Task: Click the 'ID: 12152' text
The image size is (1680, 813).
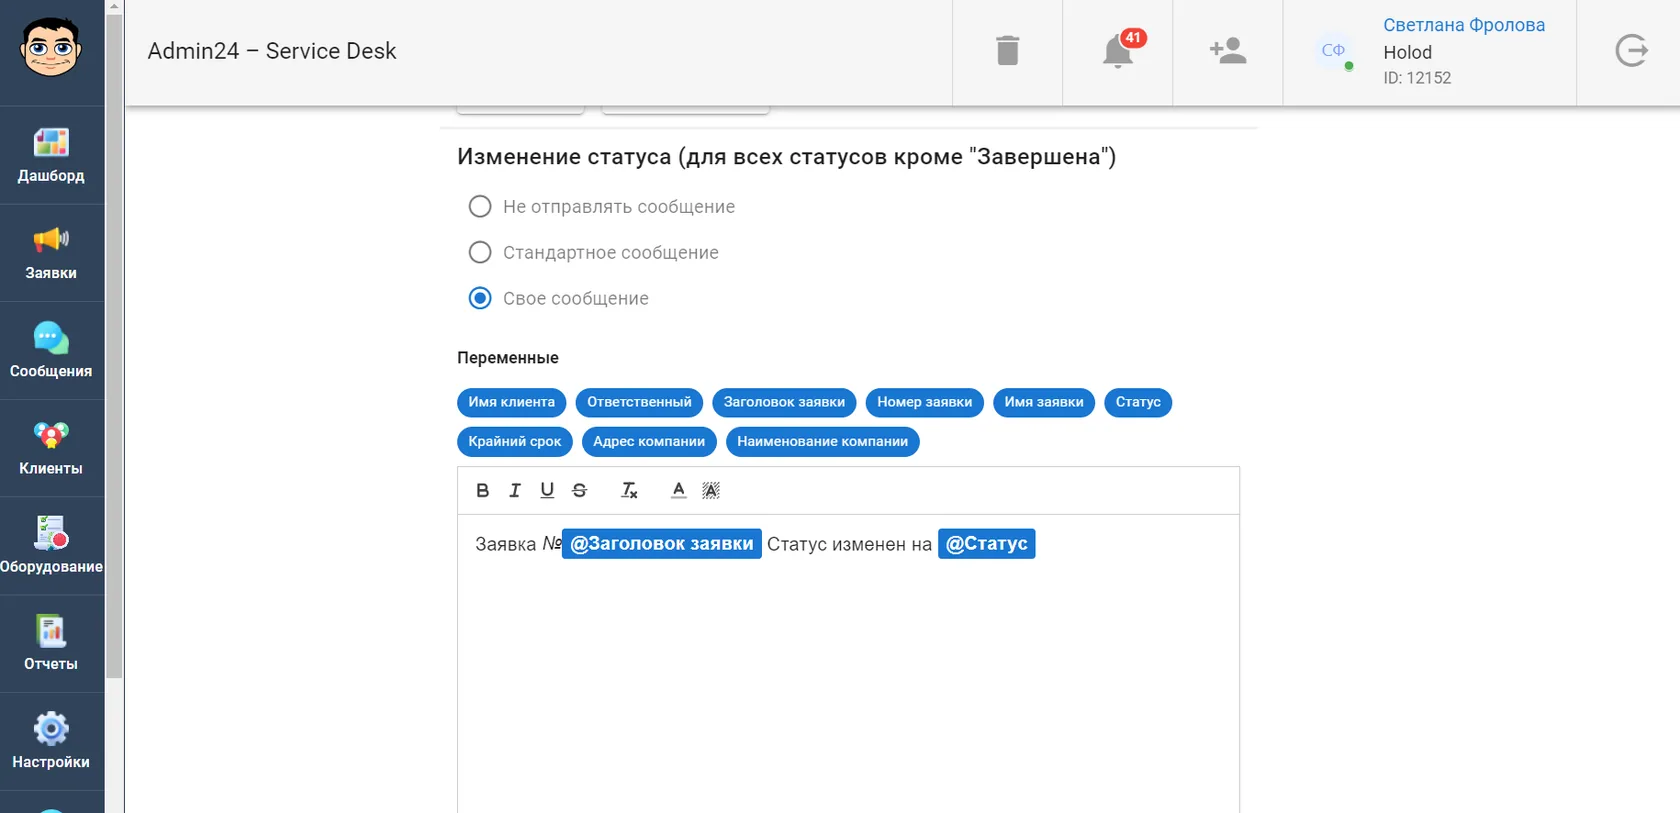Action: (1417, 78)
